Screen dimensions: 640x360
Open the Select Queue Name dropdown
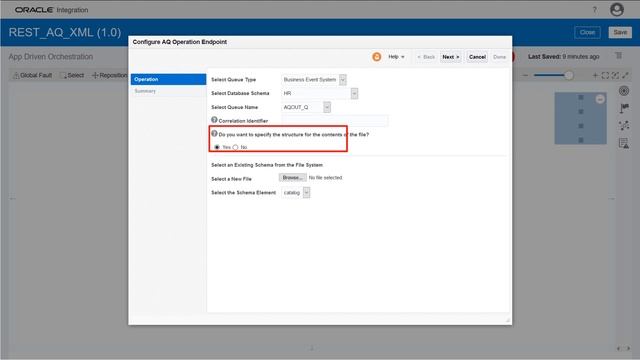tap(327, 107)
